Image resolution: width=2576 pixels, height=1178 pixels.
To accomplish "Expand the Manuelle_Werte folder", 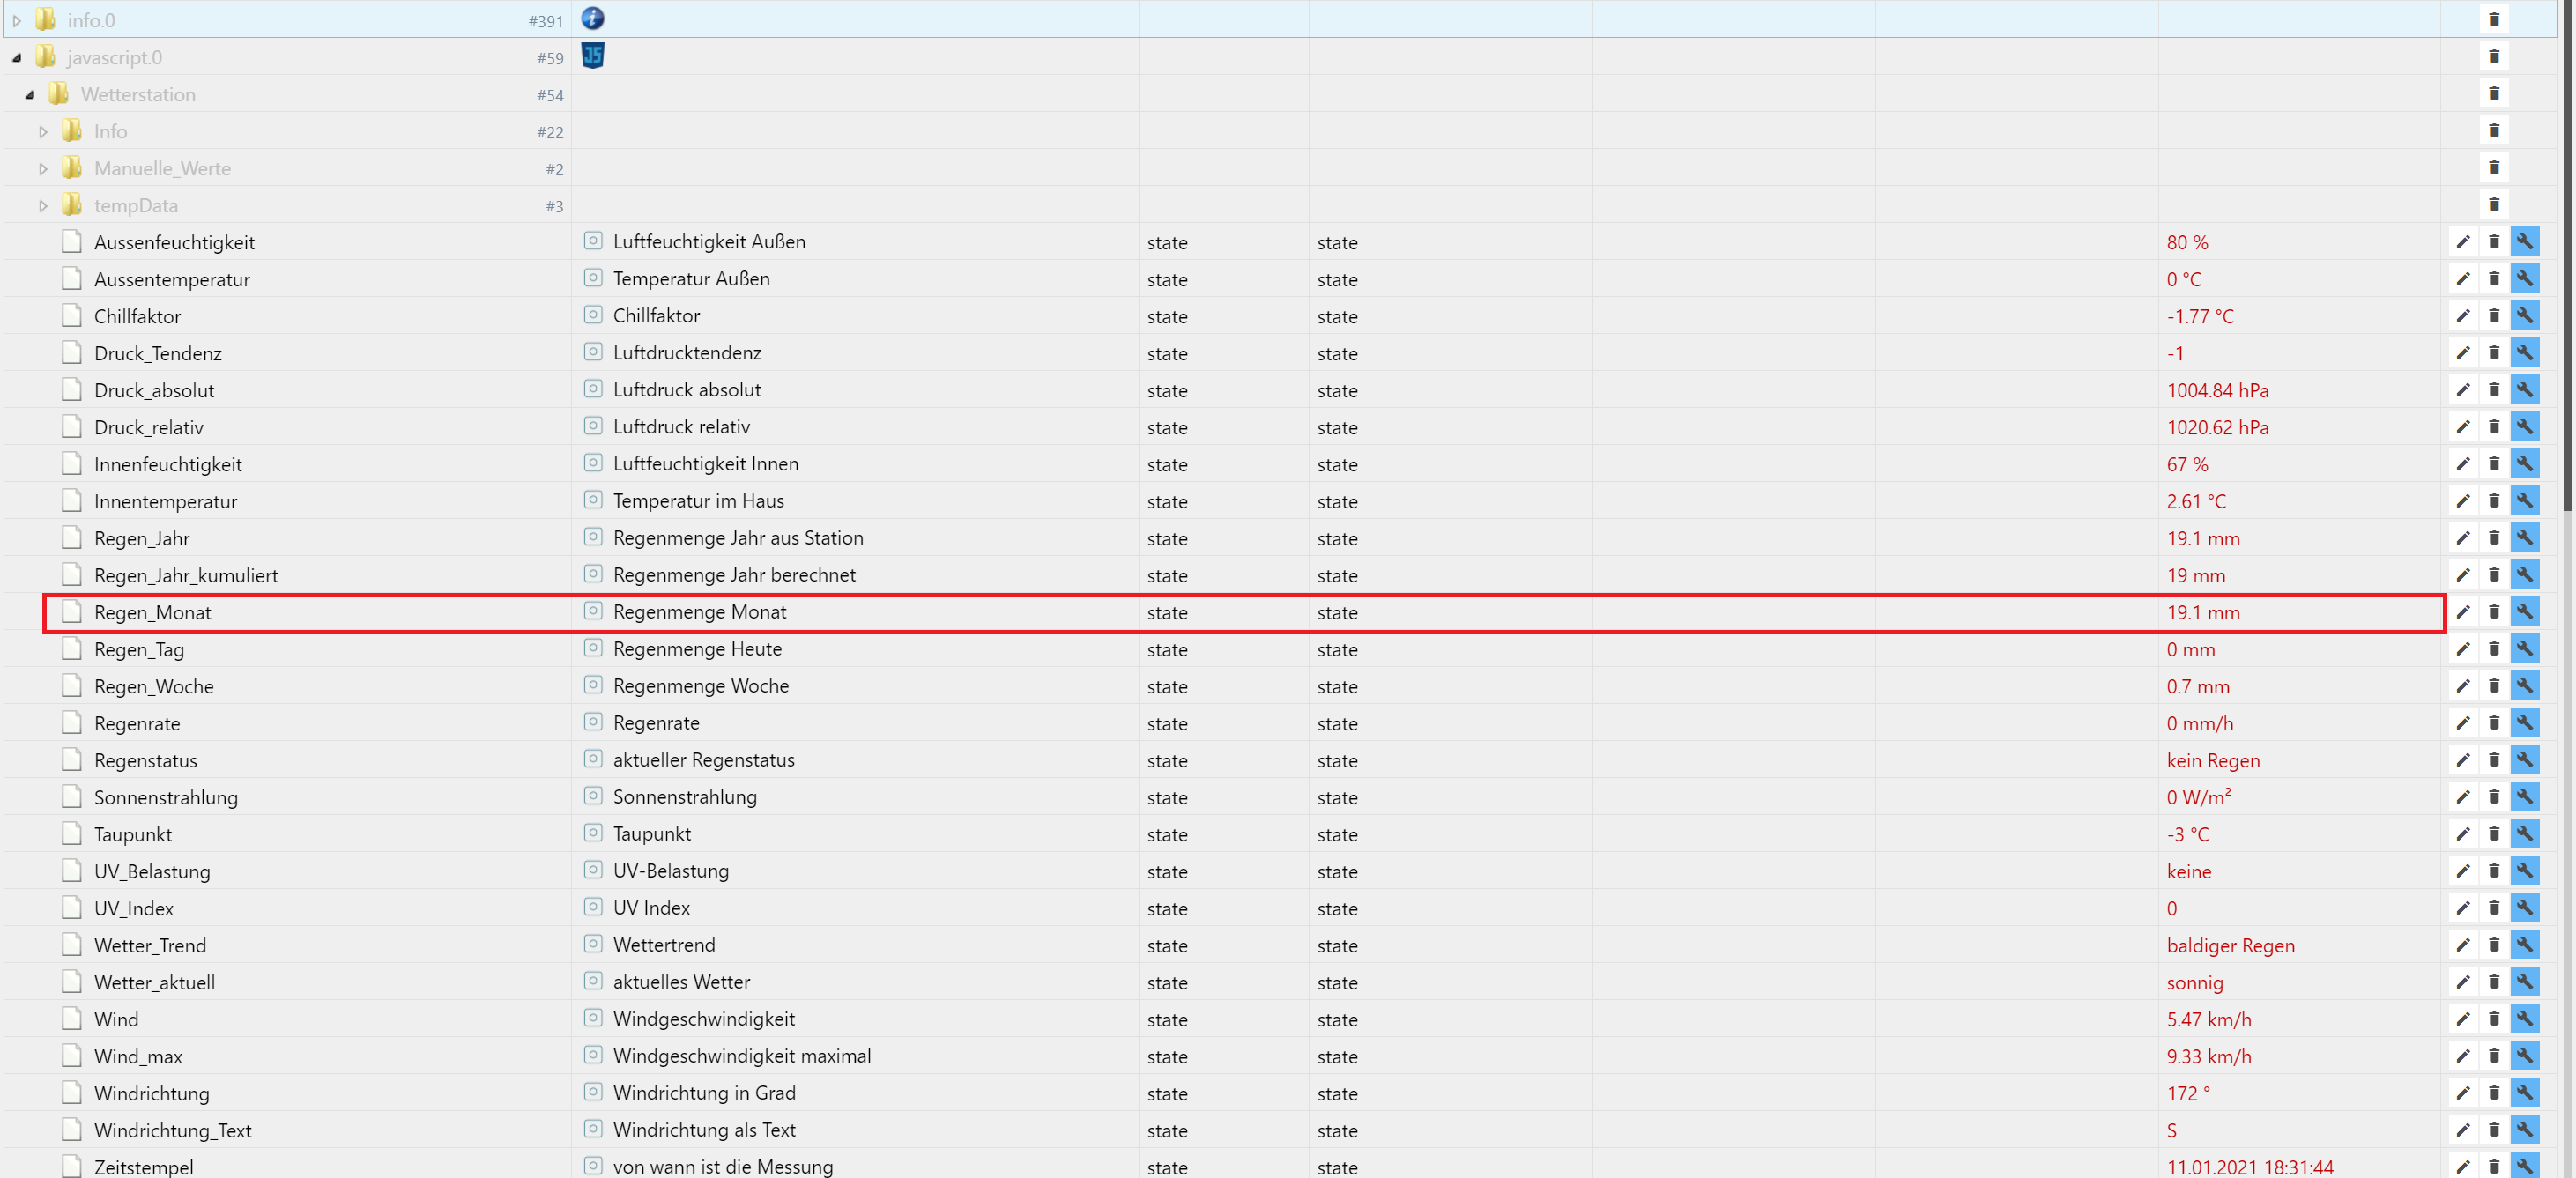I will click(43, 169).
